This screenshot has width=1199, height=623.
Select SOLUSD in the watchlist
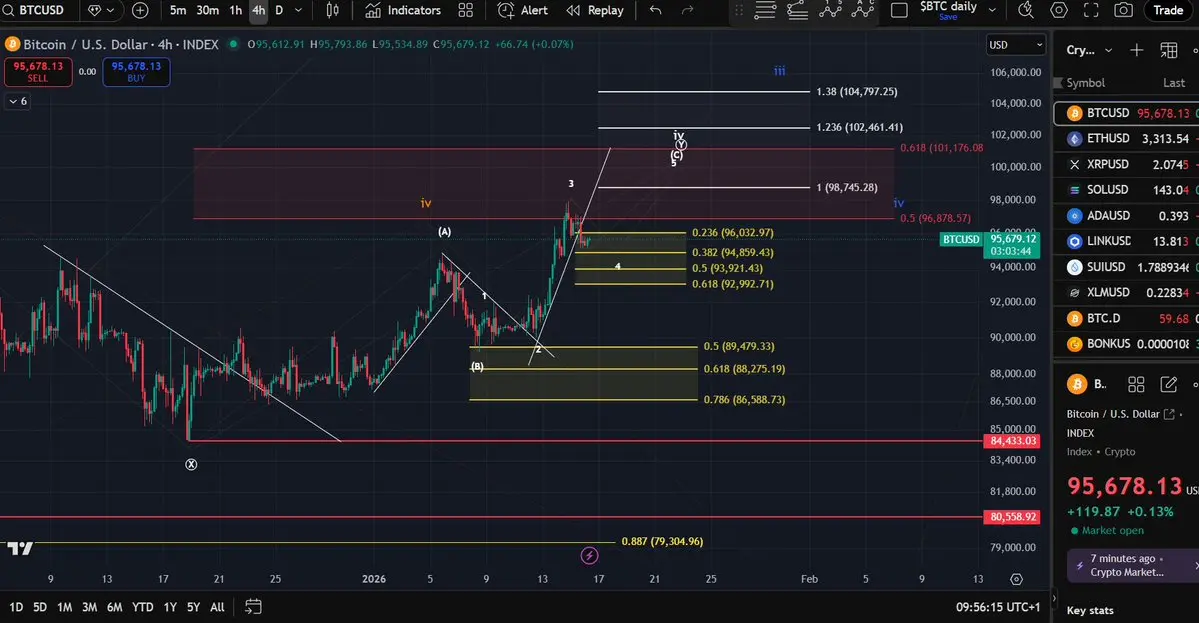click(x=1126, y=190)
